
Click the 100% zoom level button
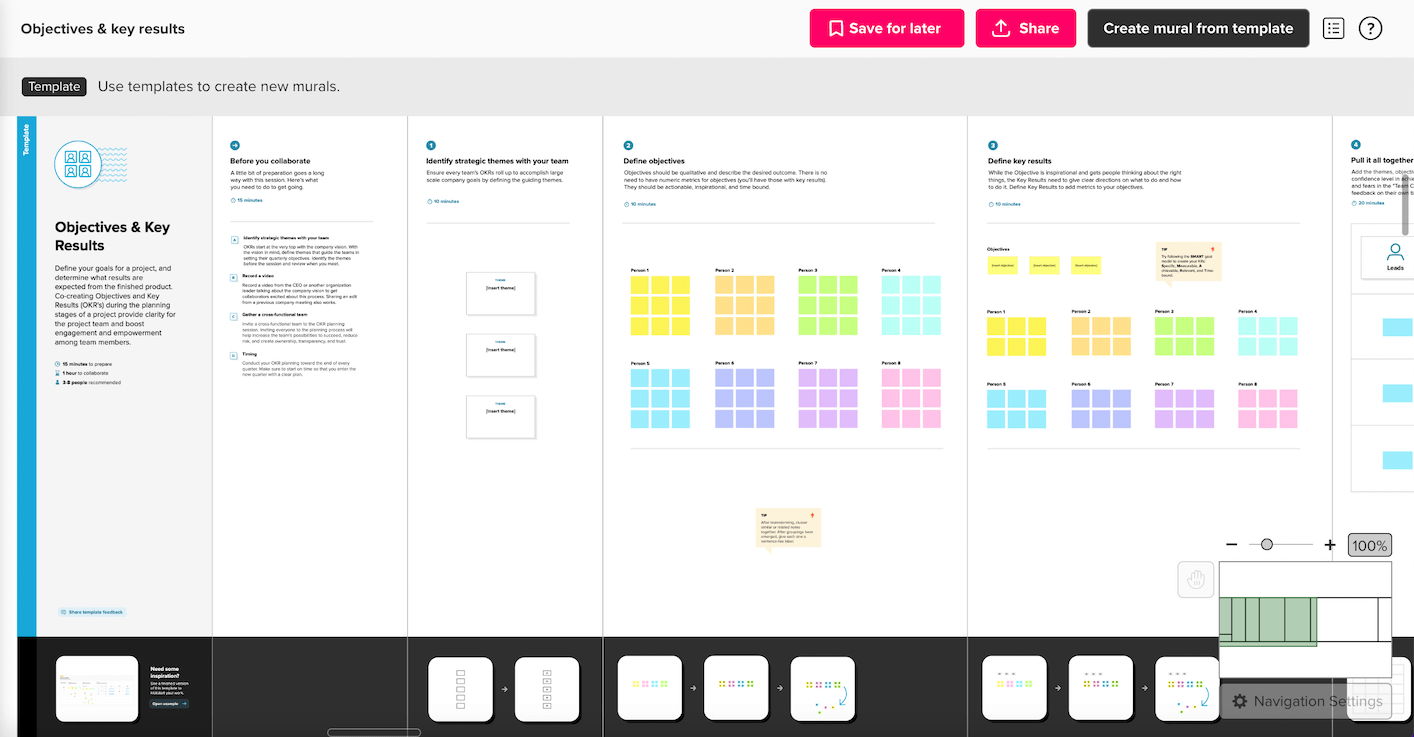1369,546
